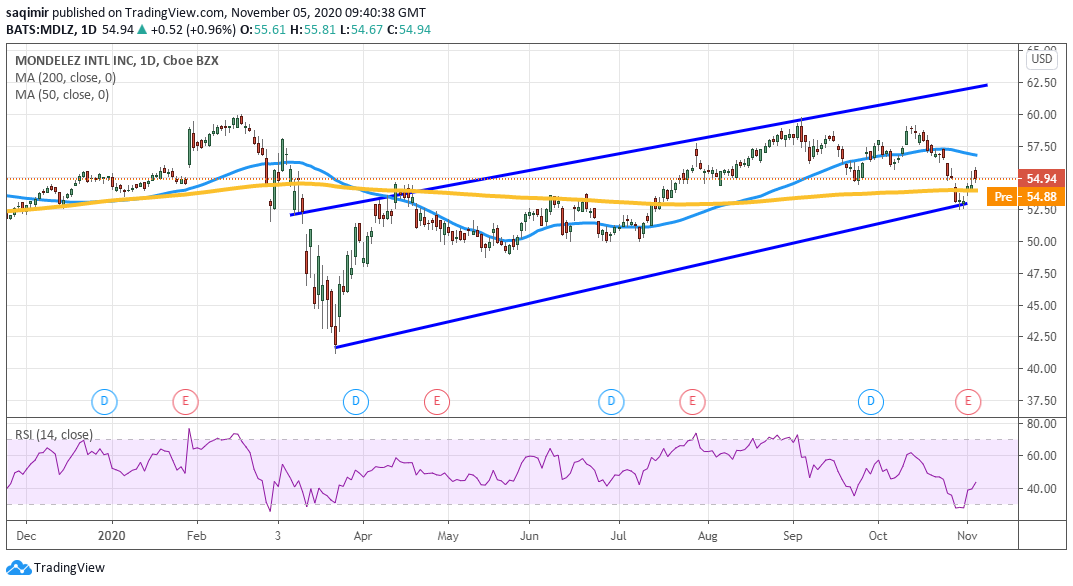The image size is (1073, 586).
Task: Select the BATS:MDLZ symbol in the header
Action: coord(38,31)
